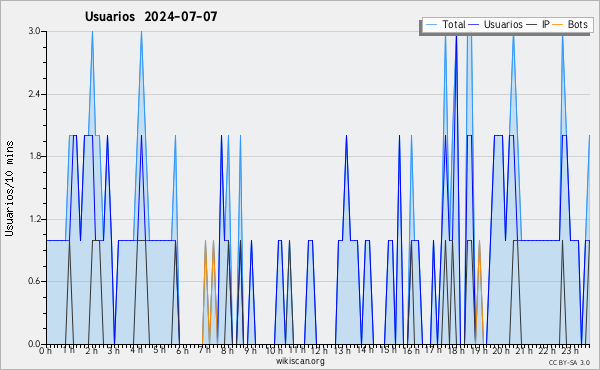Click the 19 h x-axis label
Viewport: 600px width, 370px height.
[478, 350]
